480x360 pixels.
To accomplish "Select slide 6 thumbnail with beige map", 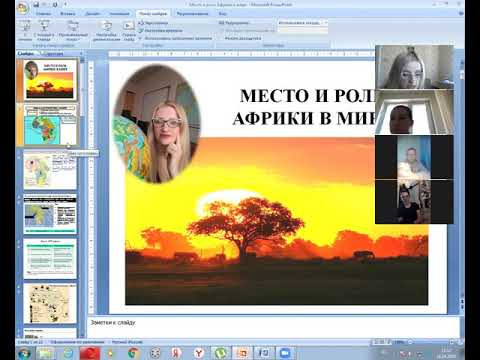I will (x=50, y=303).
